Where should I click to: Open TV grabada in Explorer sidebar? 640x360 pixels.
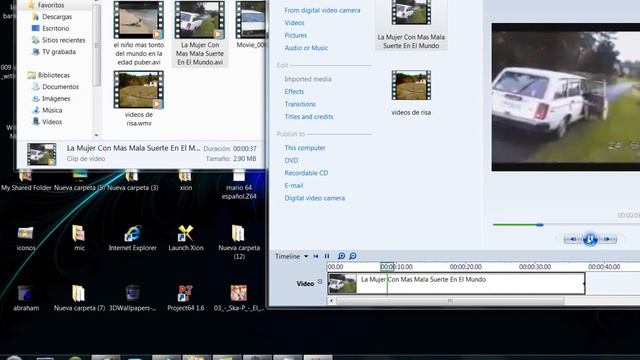(53, 52)
